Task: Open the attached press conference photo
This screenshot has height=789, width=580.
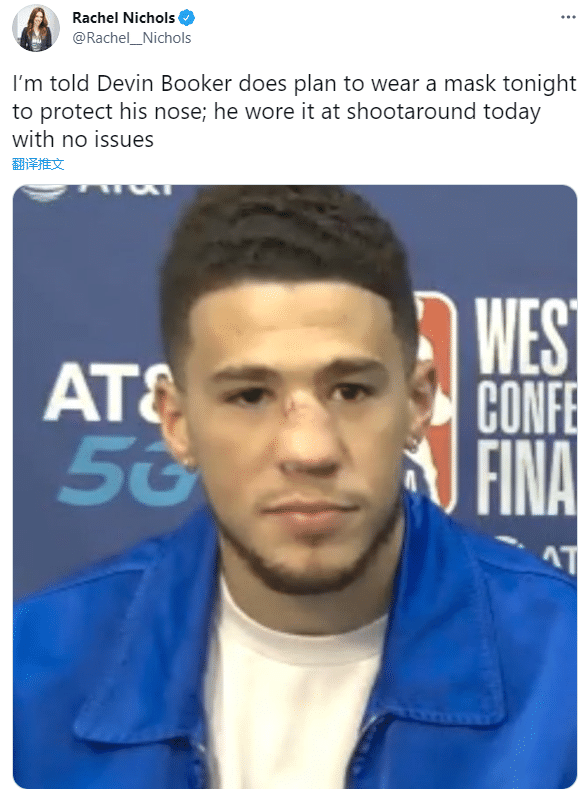Action: [x=295, y=487]
